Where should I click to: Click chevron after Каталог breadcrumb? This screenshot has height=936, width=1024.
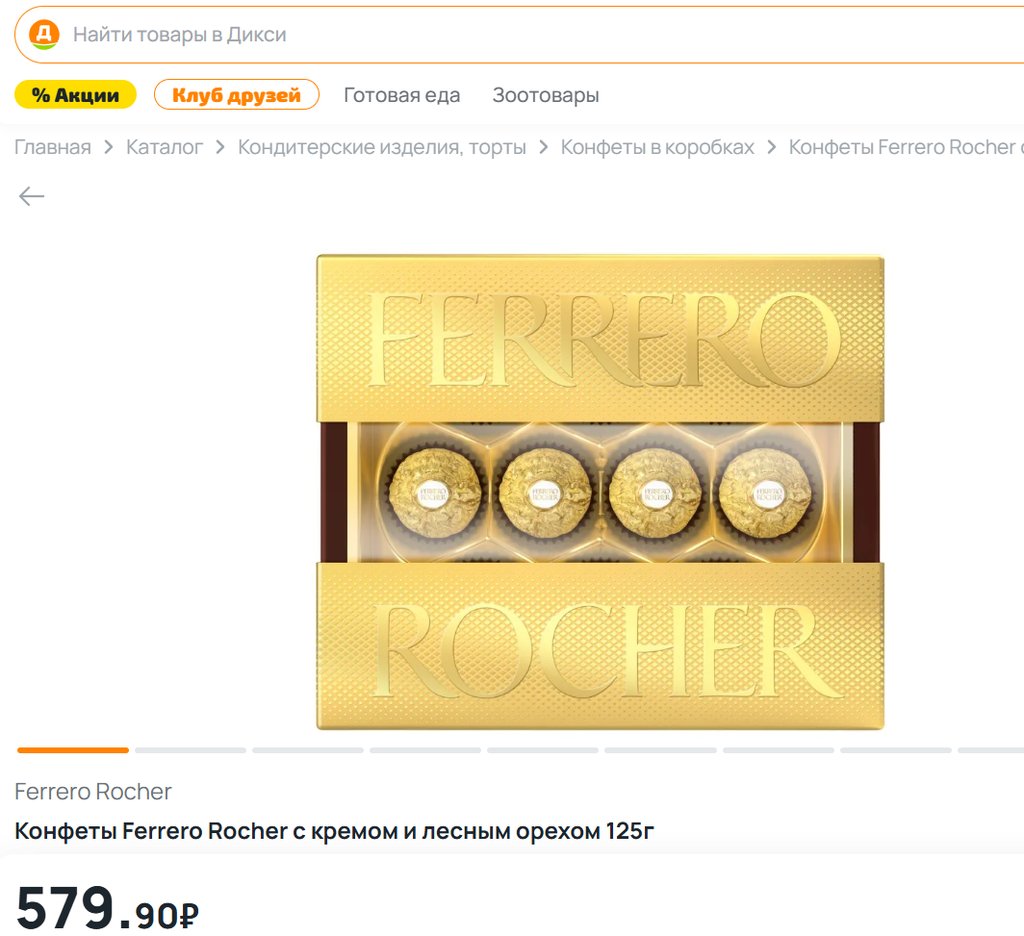click(x=220, y=147)
